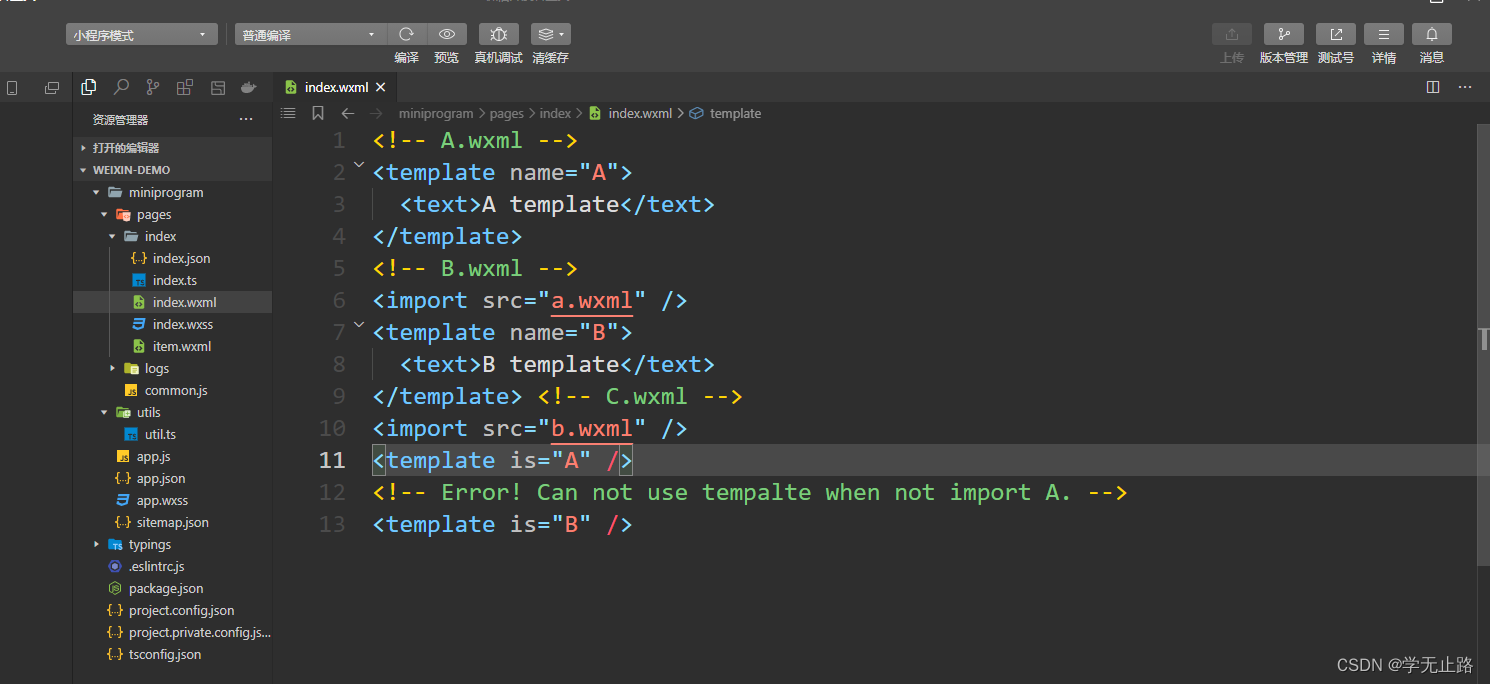Click the upload icon button
This screenshot has height=684, width=1490.
pos(1232,34)
